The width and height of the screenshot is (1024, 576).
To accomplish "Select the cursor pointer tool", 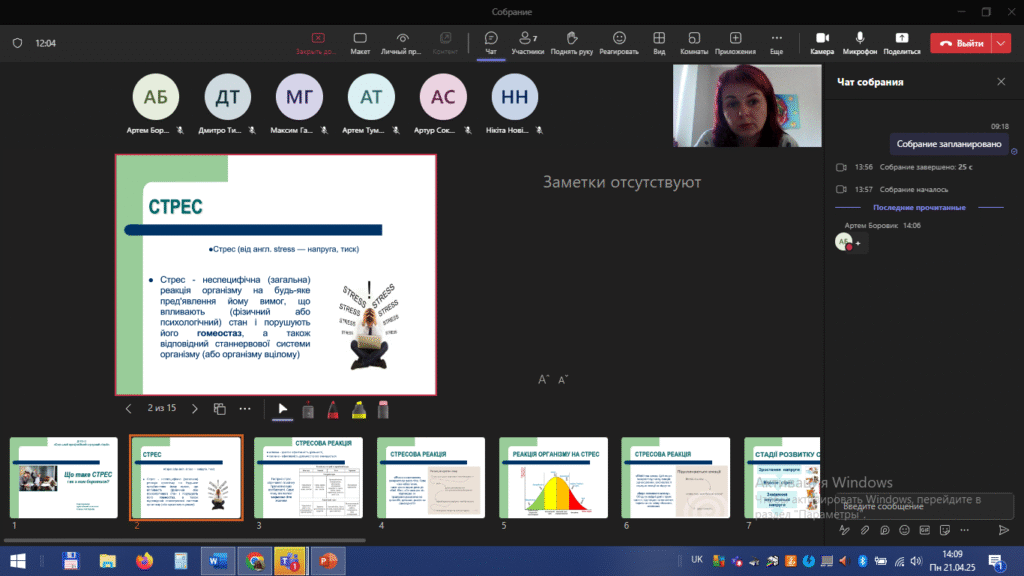I will pos(282,409).
